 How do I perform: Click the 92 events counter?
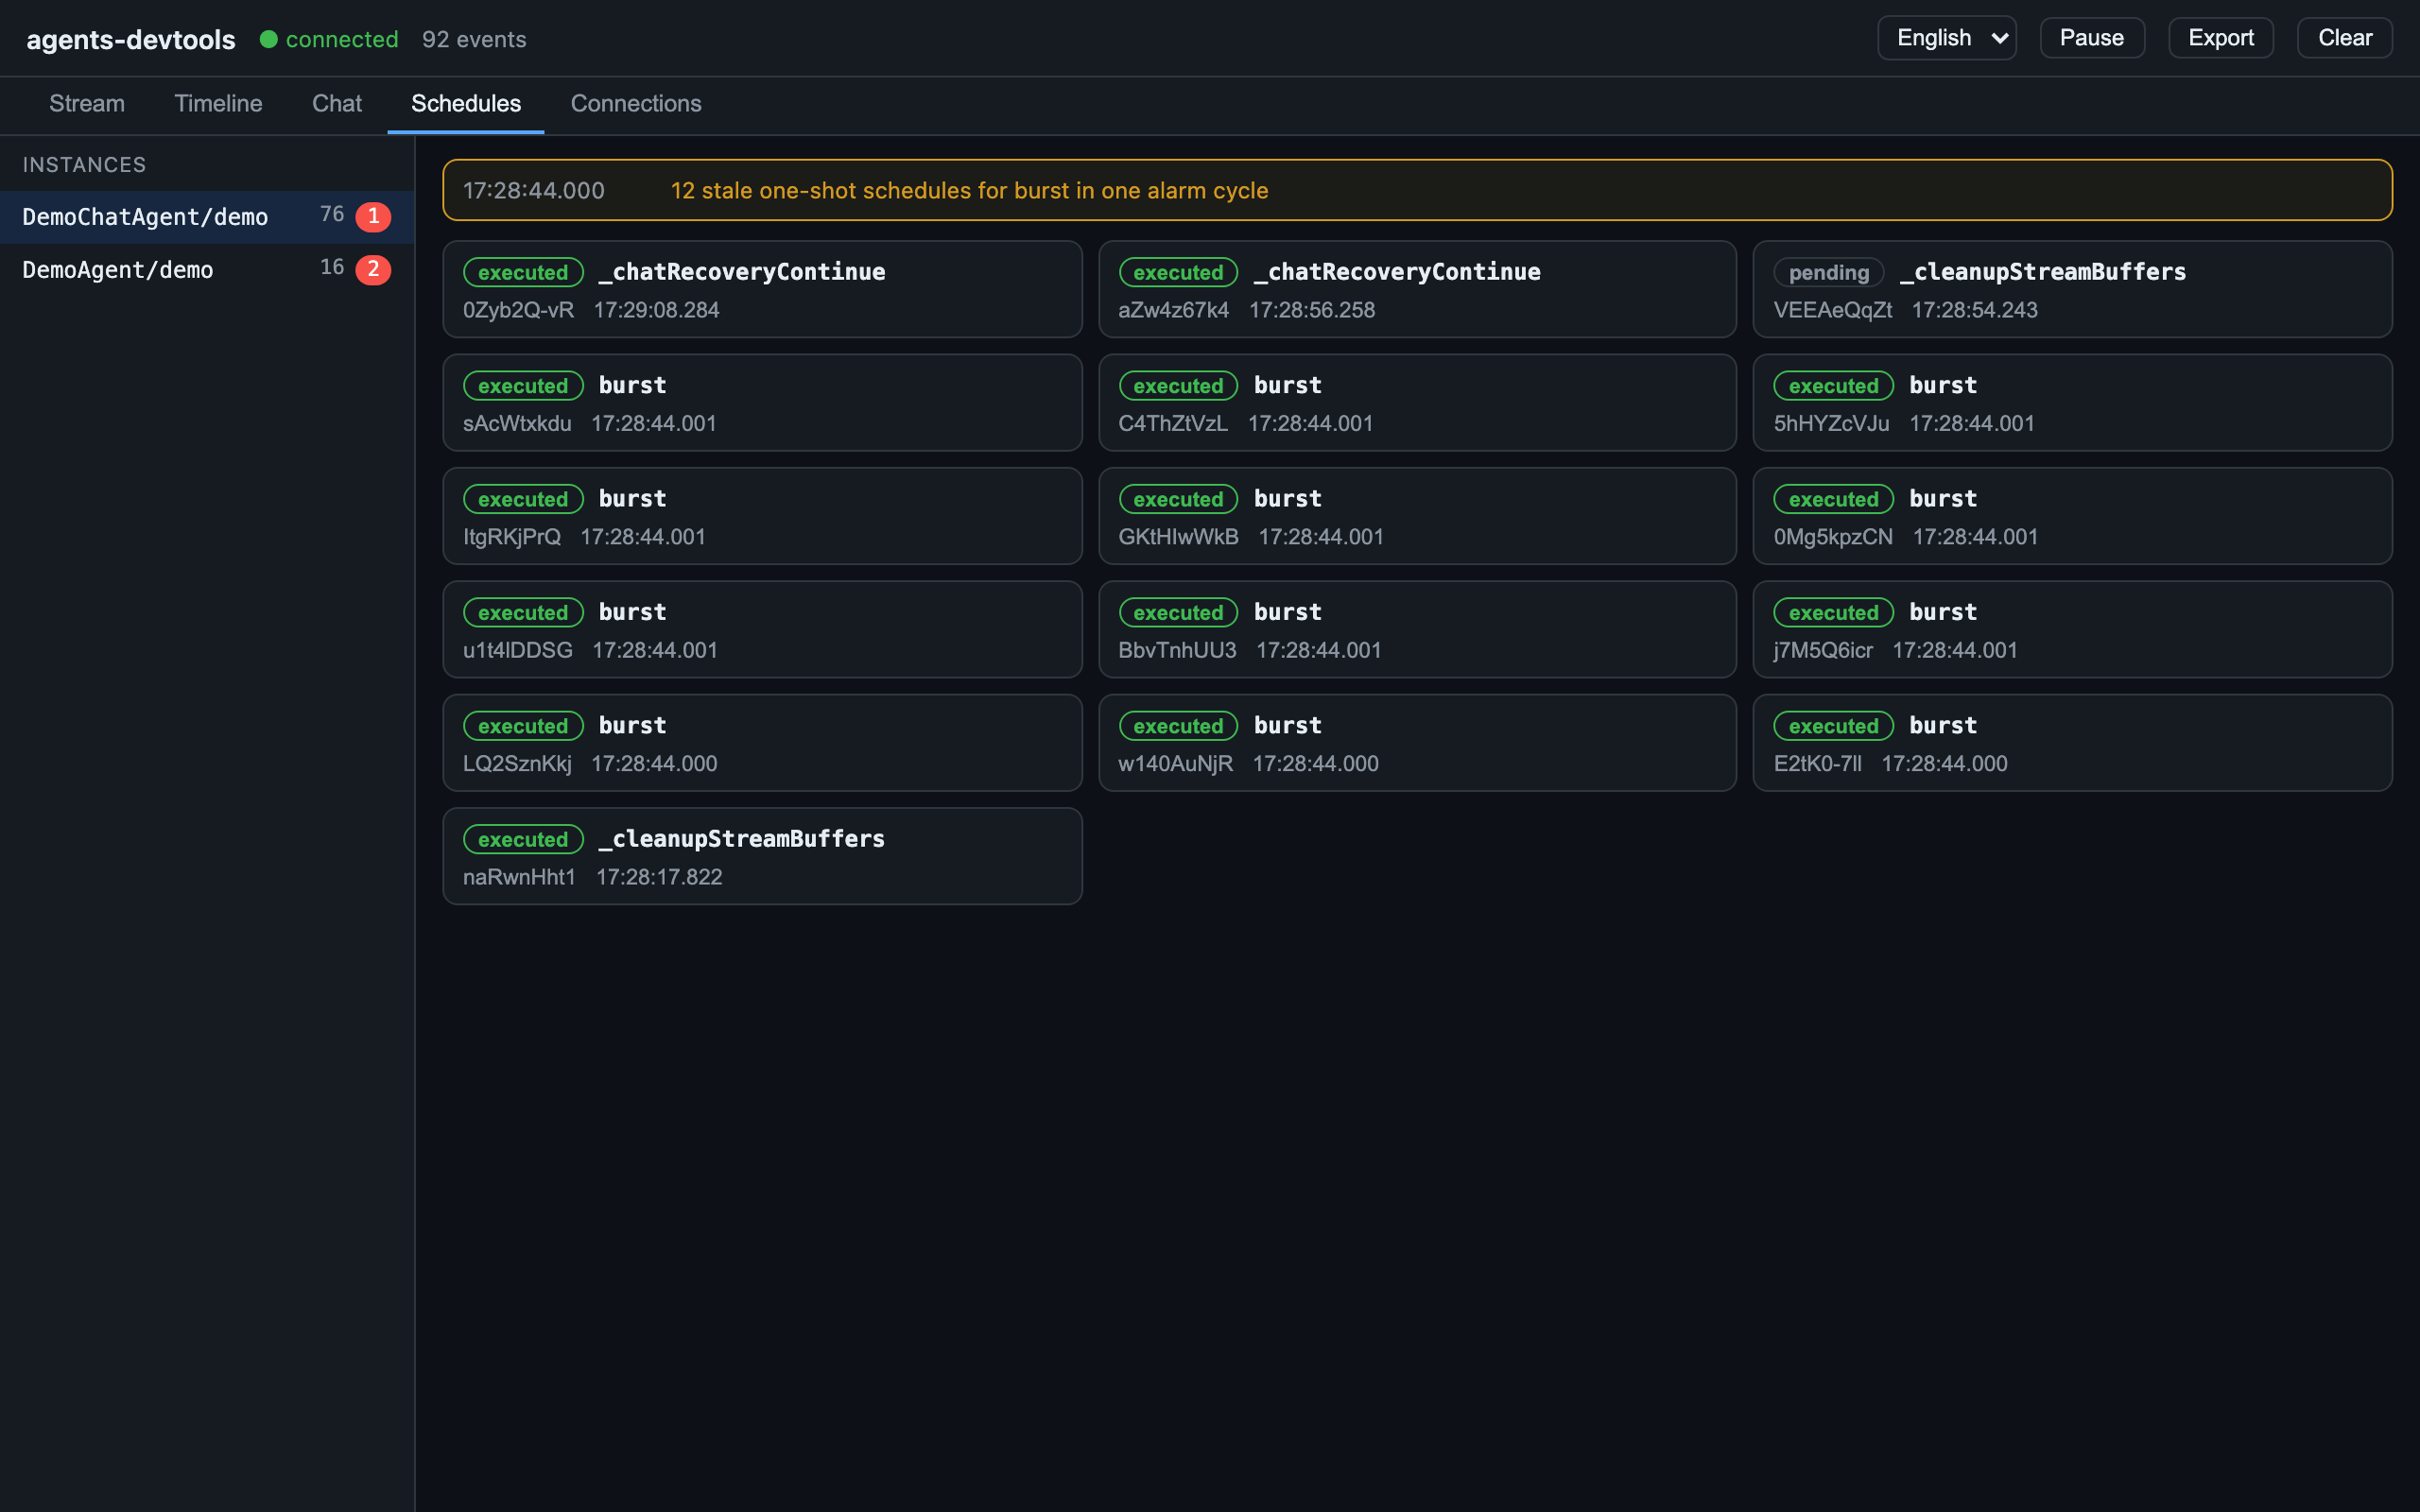click(474, 39)
